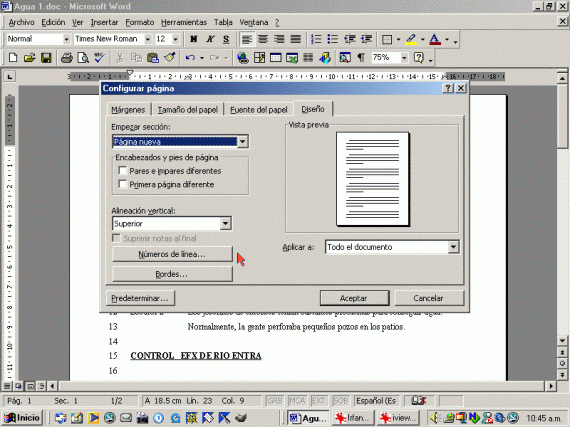Click the vertical scrollbar down arrow
This screenshot has height=427, width=570.
562,341
